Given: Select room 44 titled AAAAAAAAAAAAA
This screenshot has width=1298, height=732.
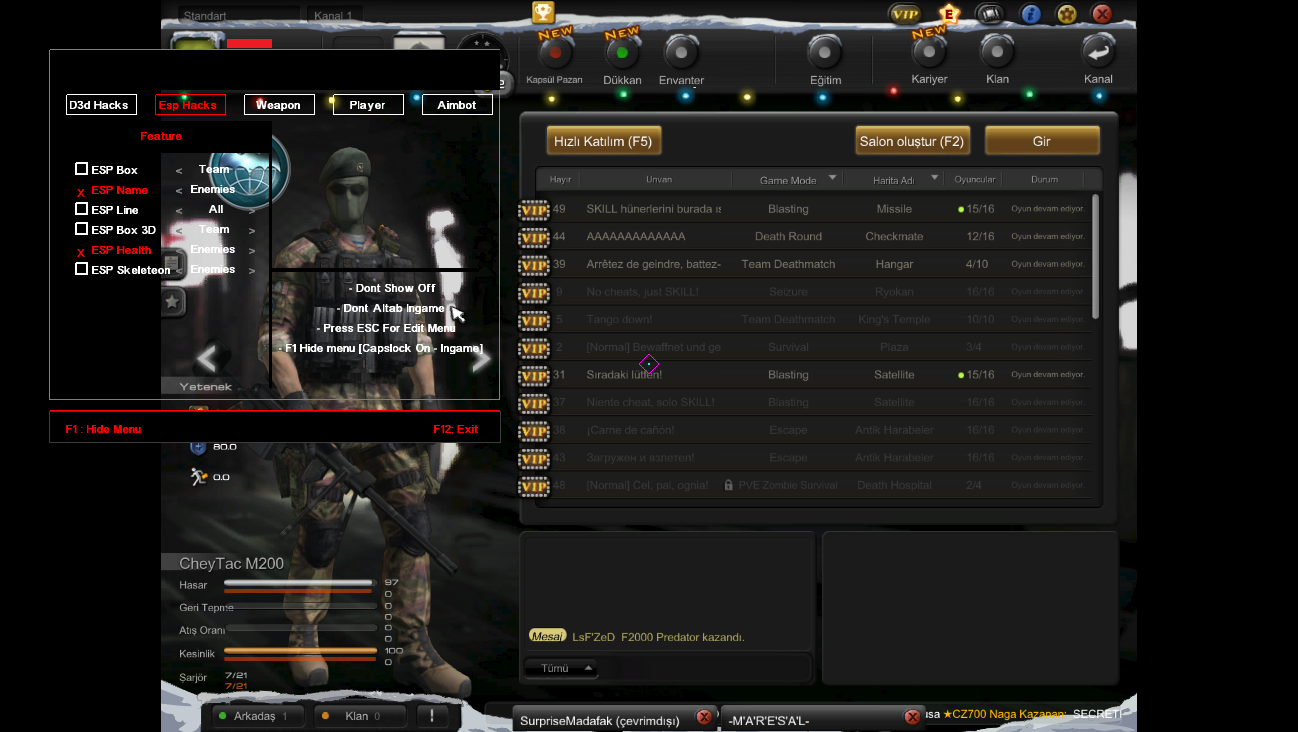Looking at the screenshot, I should click(x=816, y=237).
